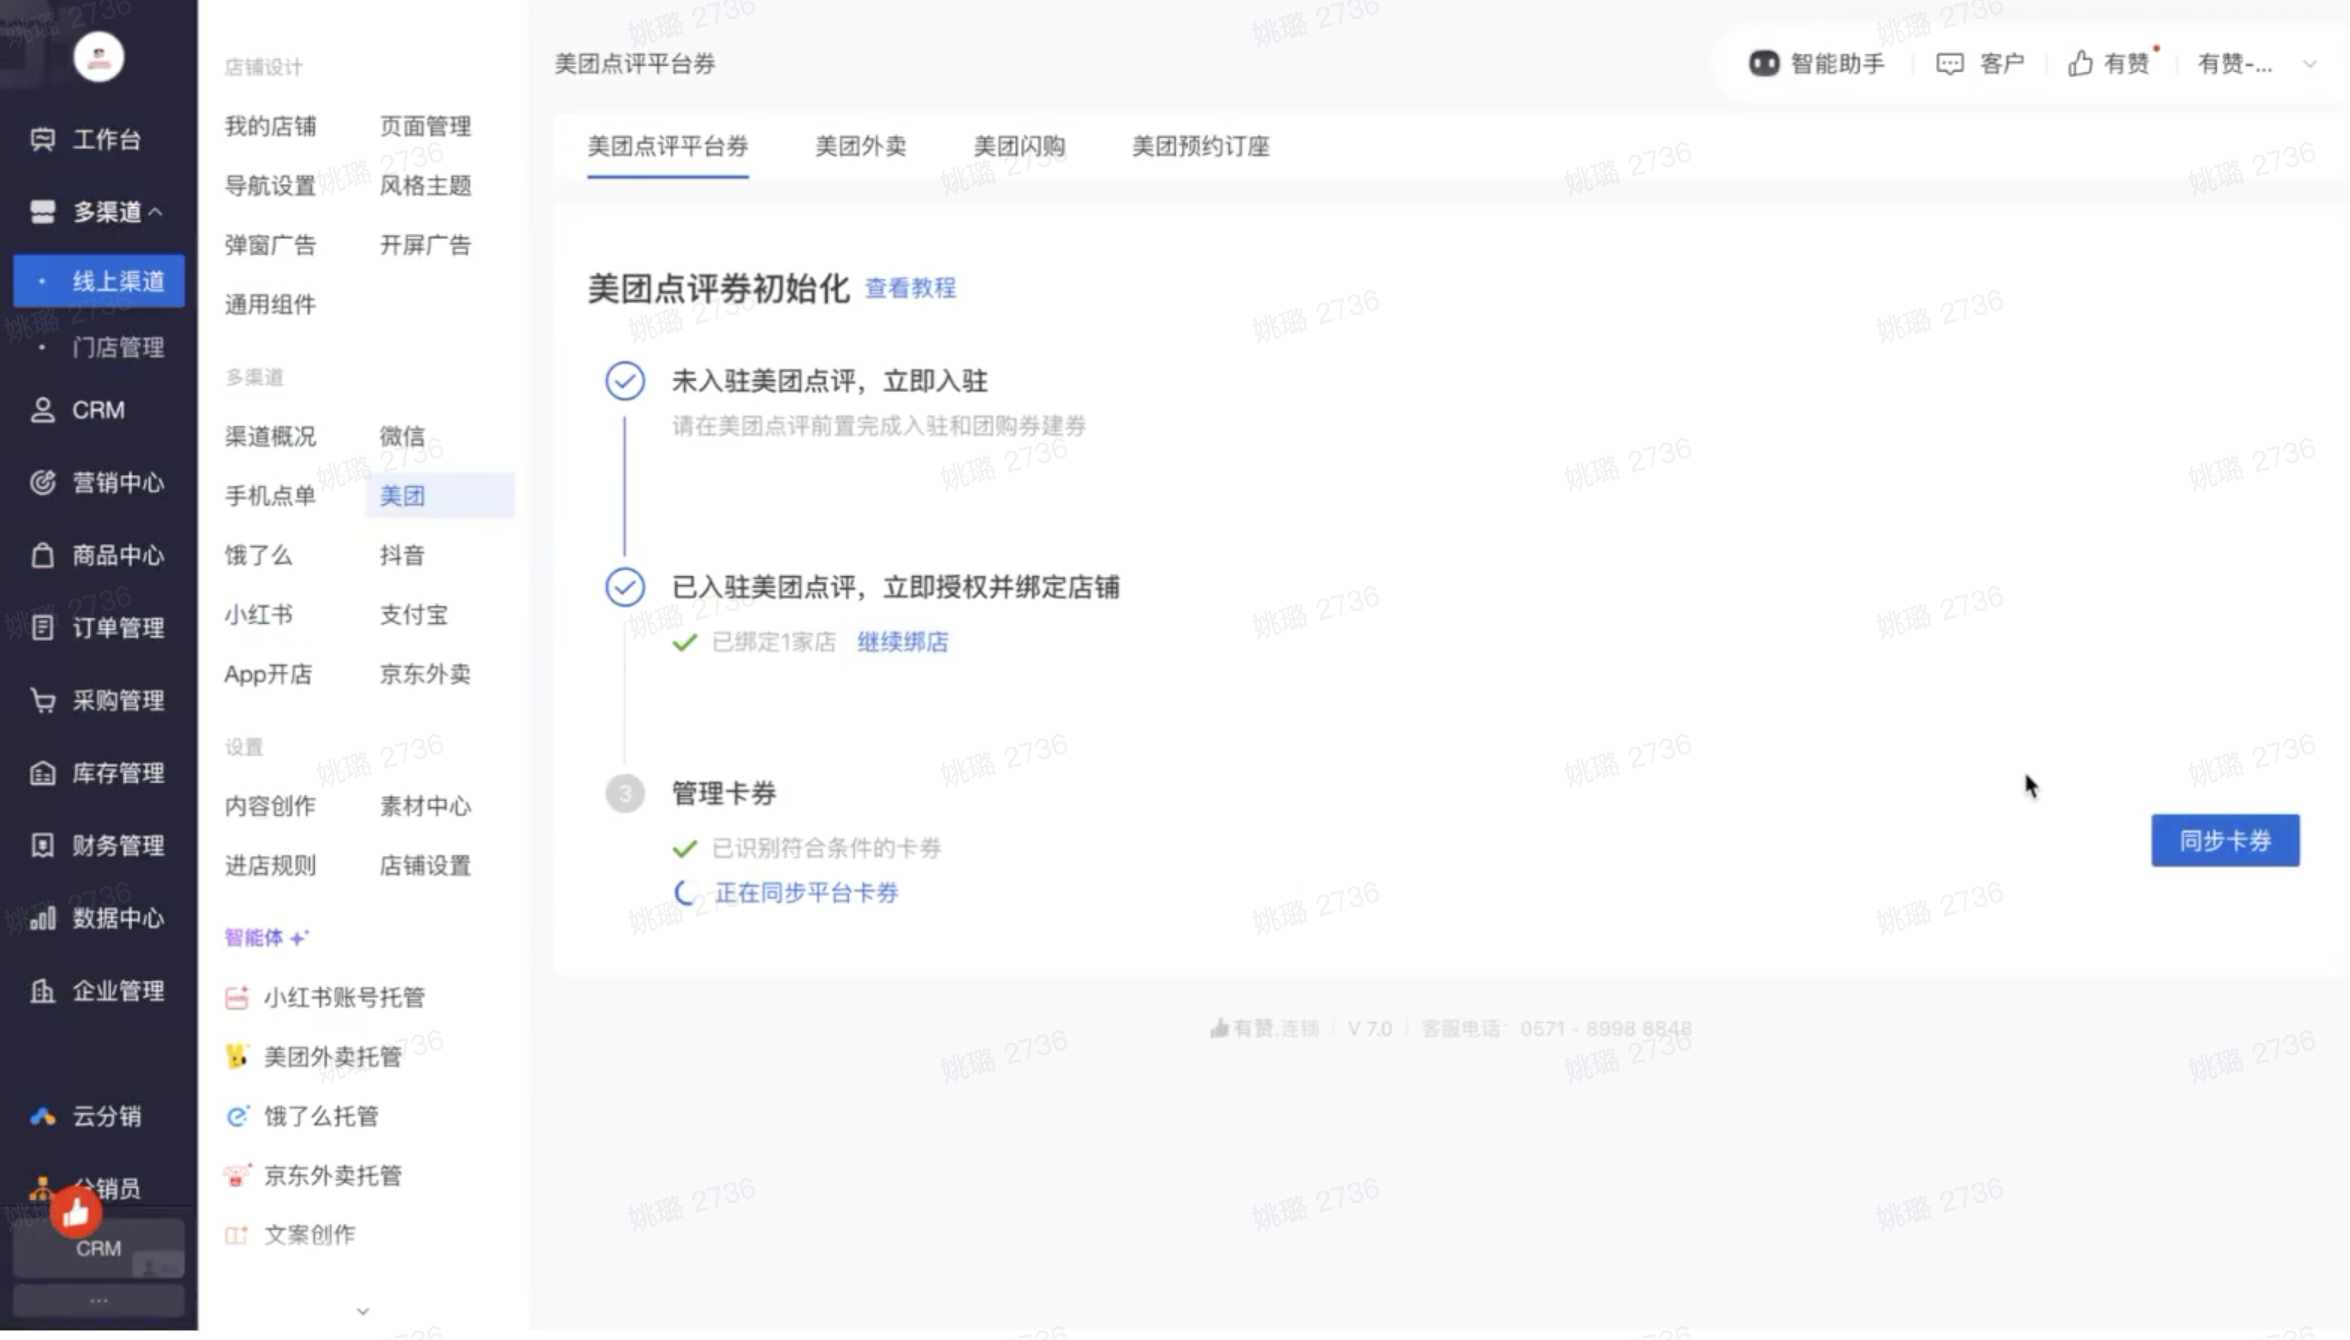Switch to the 美团预约订座 tab
Viewport: 2350px width, 1340px height.
[x=1200, y=147]
